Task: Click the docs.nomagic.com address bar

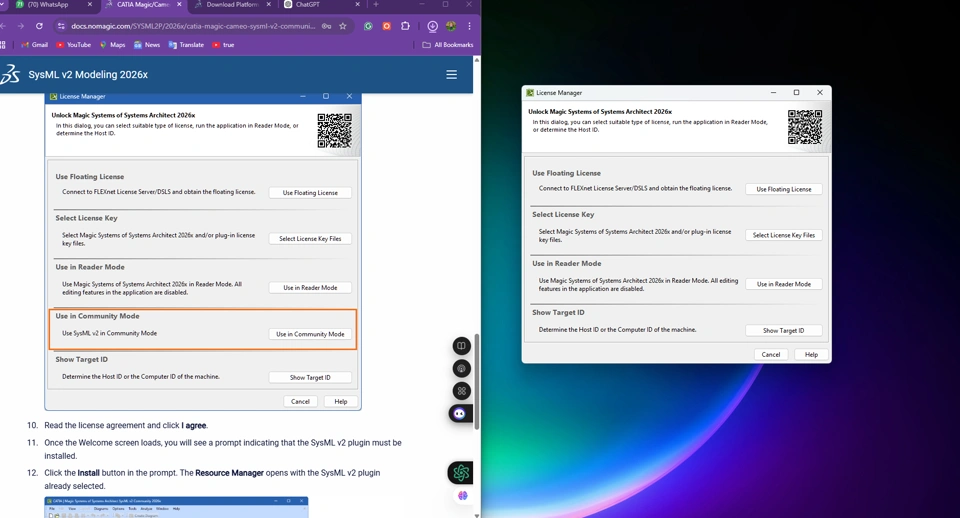Action: pyautogui.click(x=193, y=26)
